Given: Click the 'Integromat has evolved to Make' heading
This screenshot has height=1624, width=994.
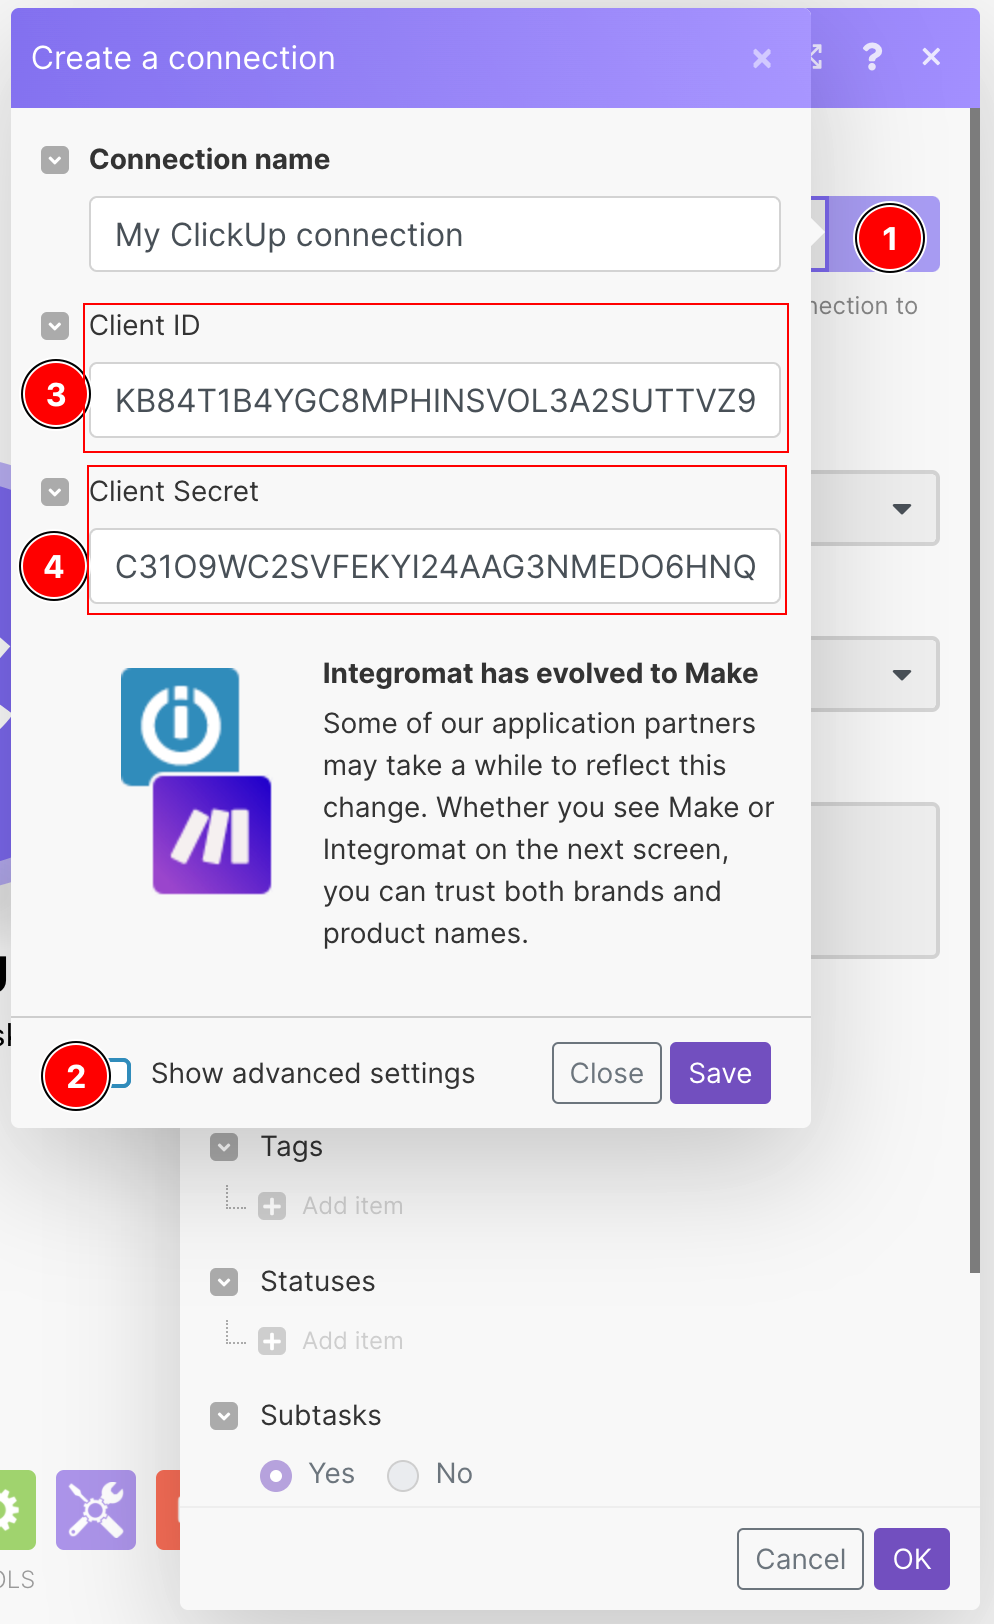Looking at the screenshot, I should (540, 674).
